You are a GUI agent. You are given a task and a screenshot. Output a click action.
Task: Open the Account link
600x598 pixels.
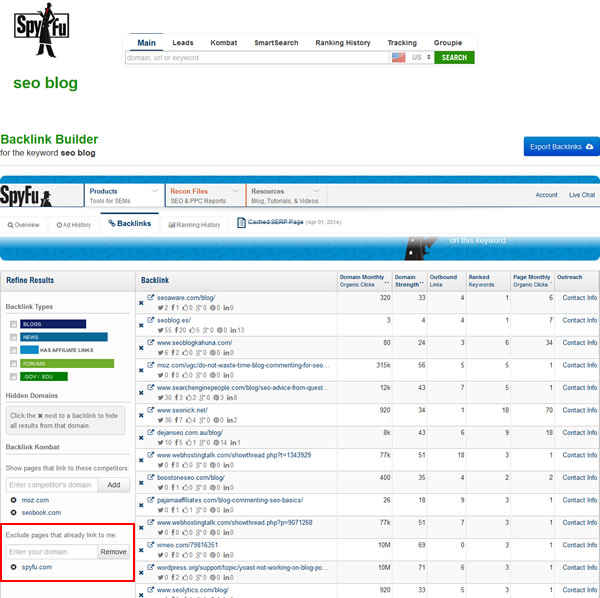[546, 195]
